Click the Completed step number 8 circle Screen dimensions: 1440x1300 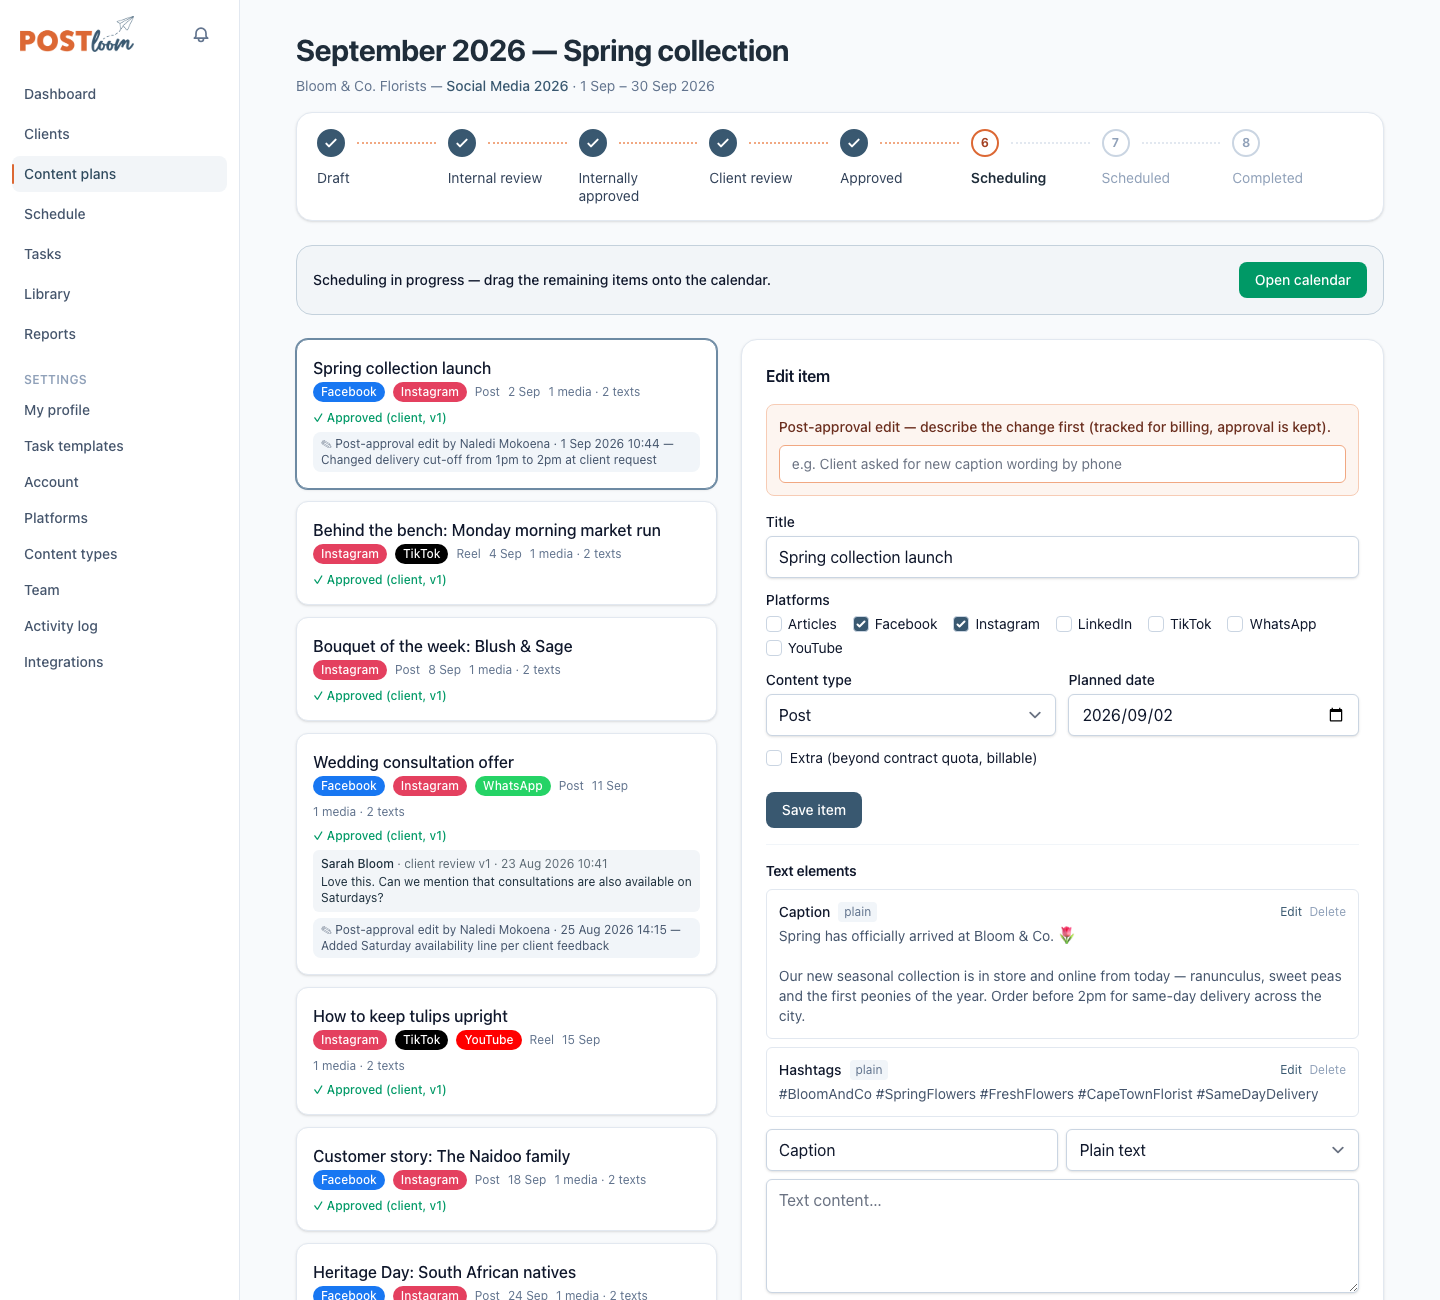point(1246,143)
